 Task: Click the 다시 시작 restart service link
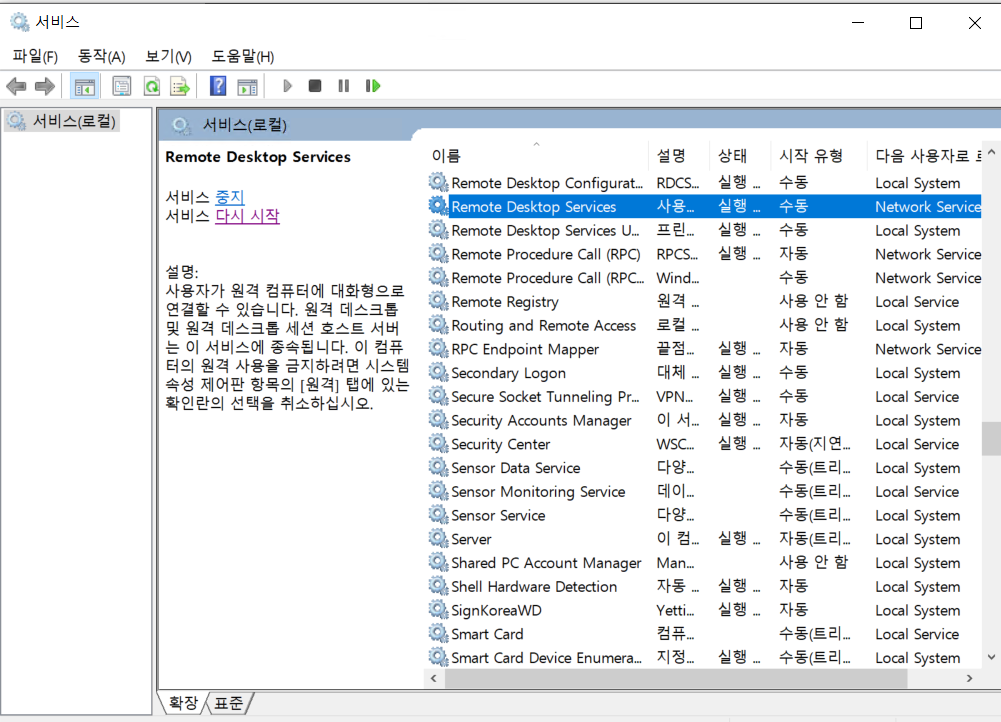[247, 216]
